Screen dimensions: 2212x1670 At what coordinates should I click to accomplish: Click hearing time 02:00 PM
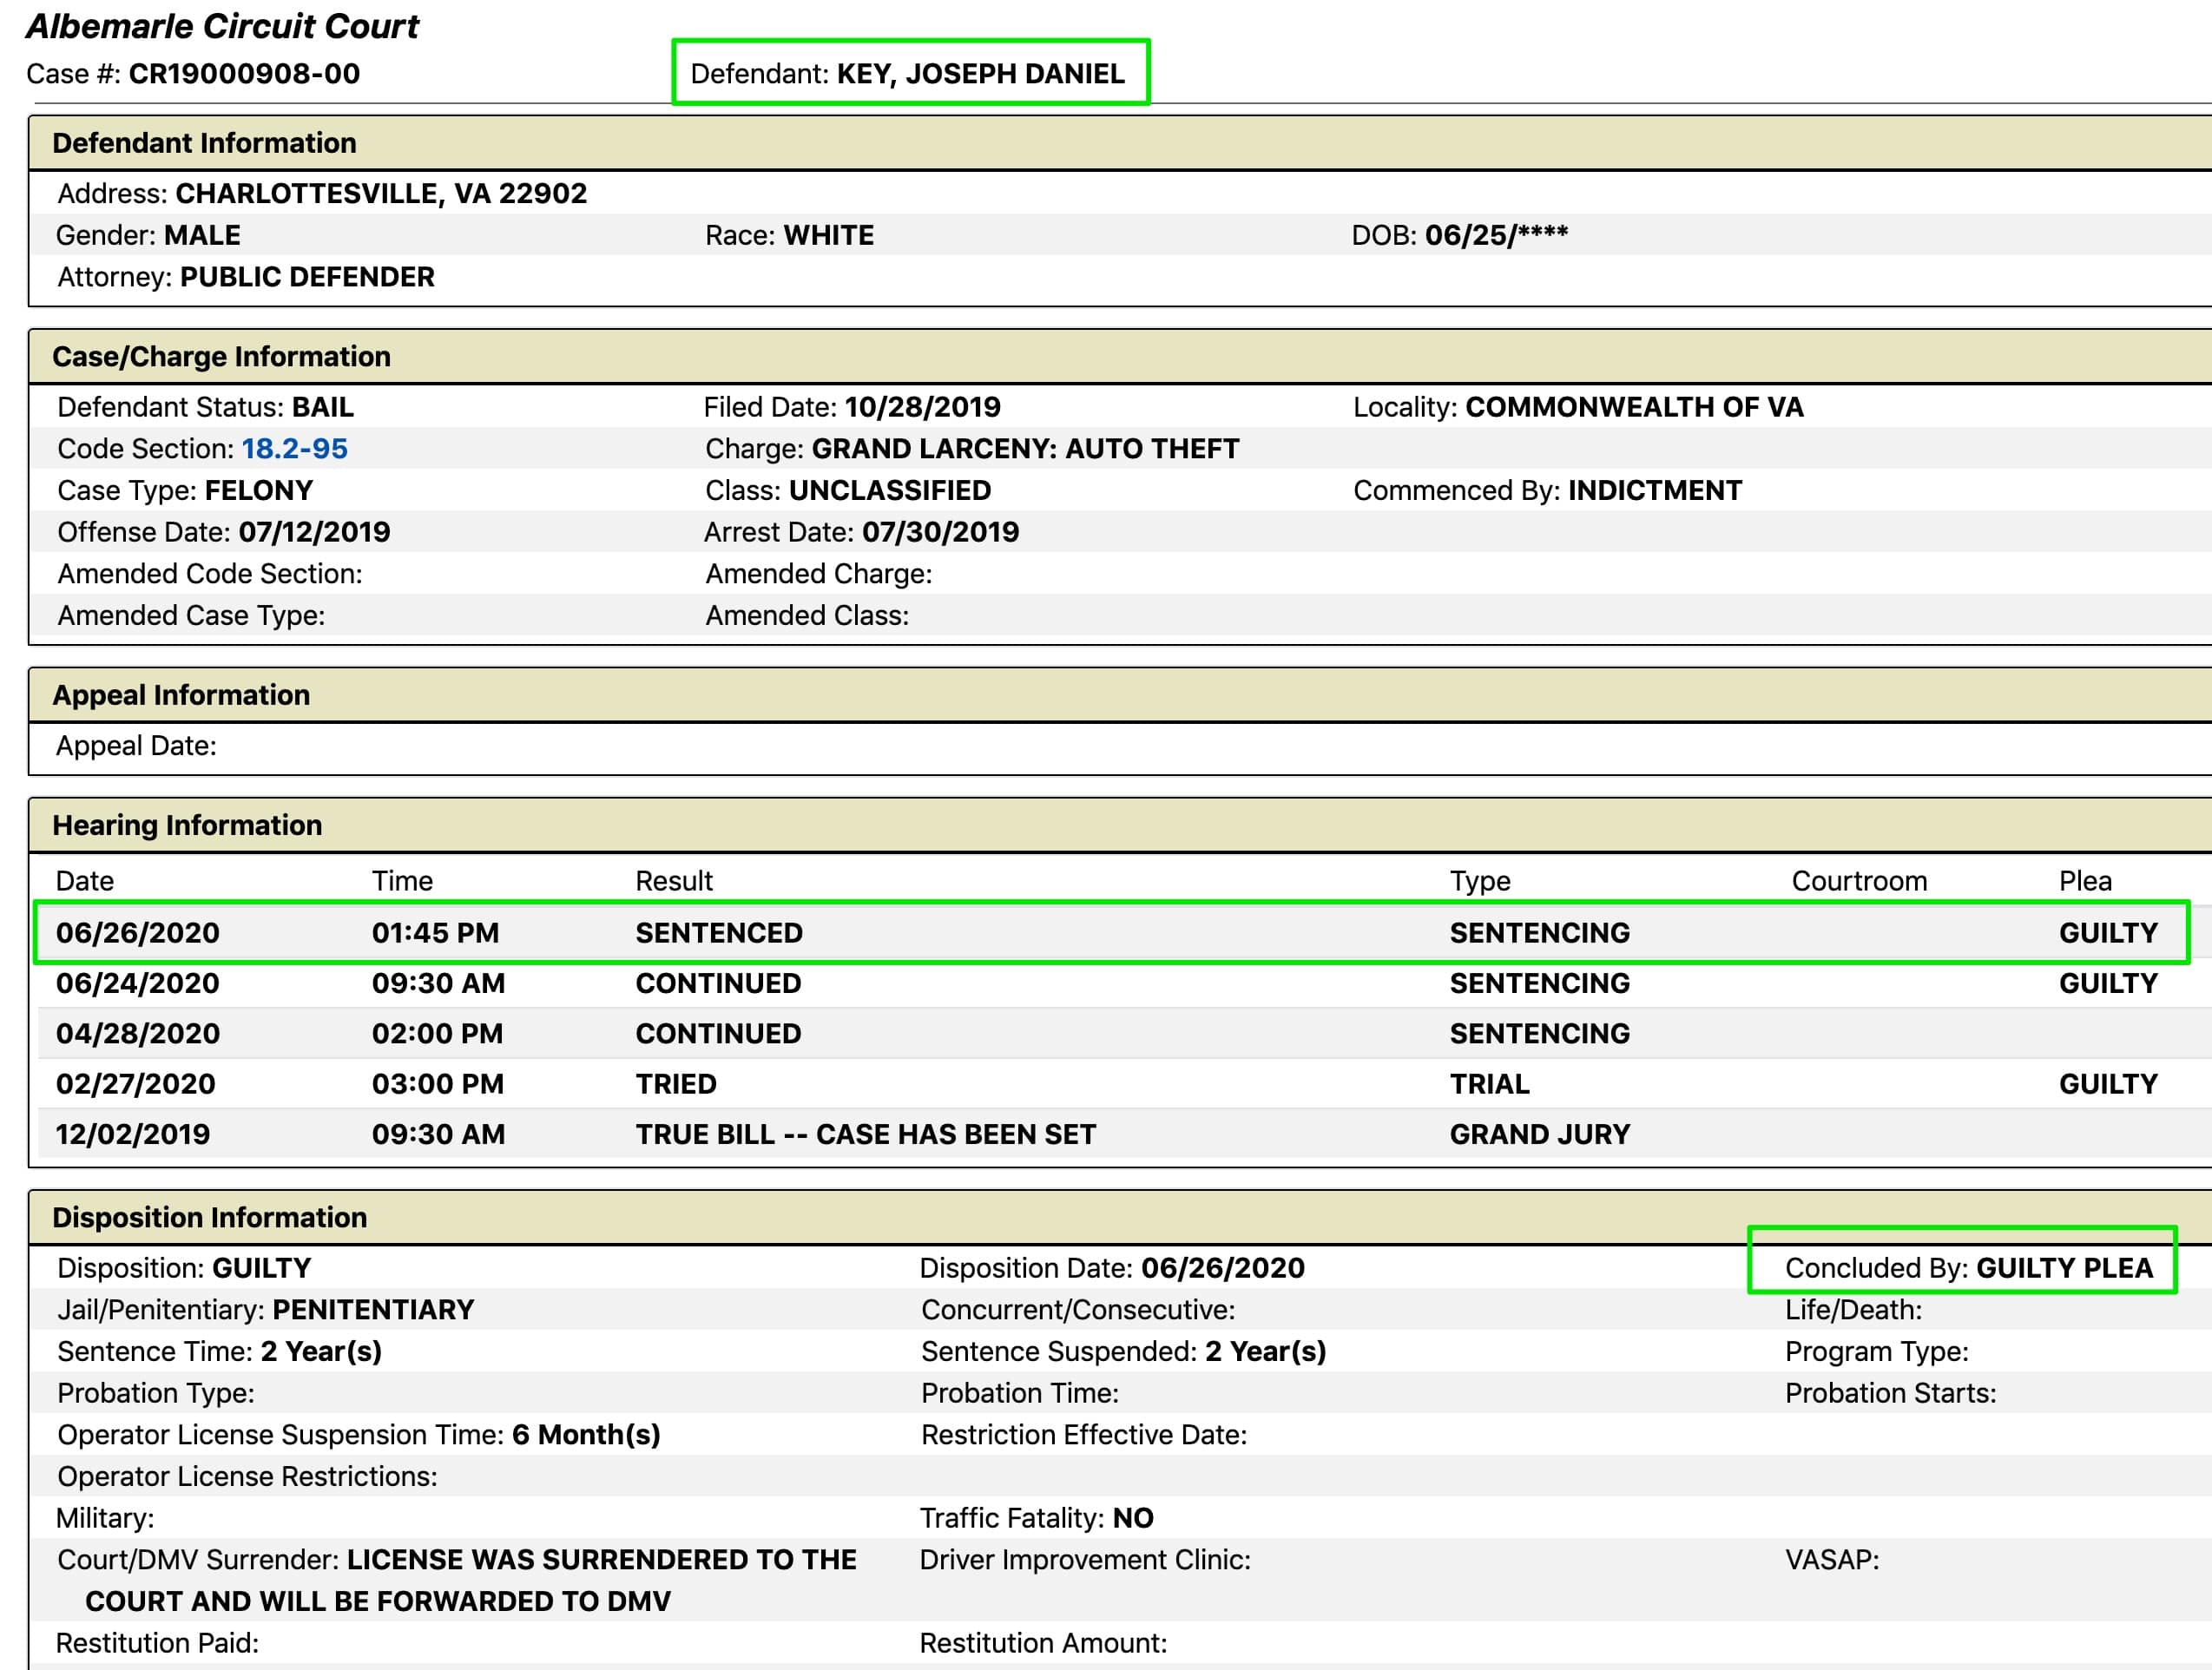point(437,1033)
